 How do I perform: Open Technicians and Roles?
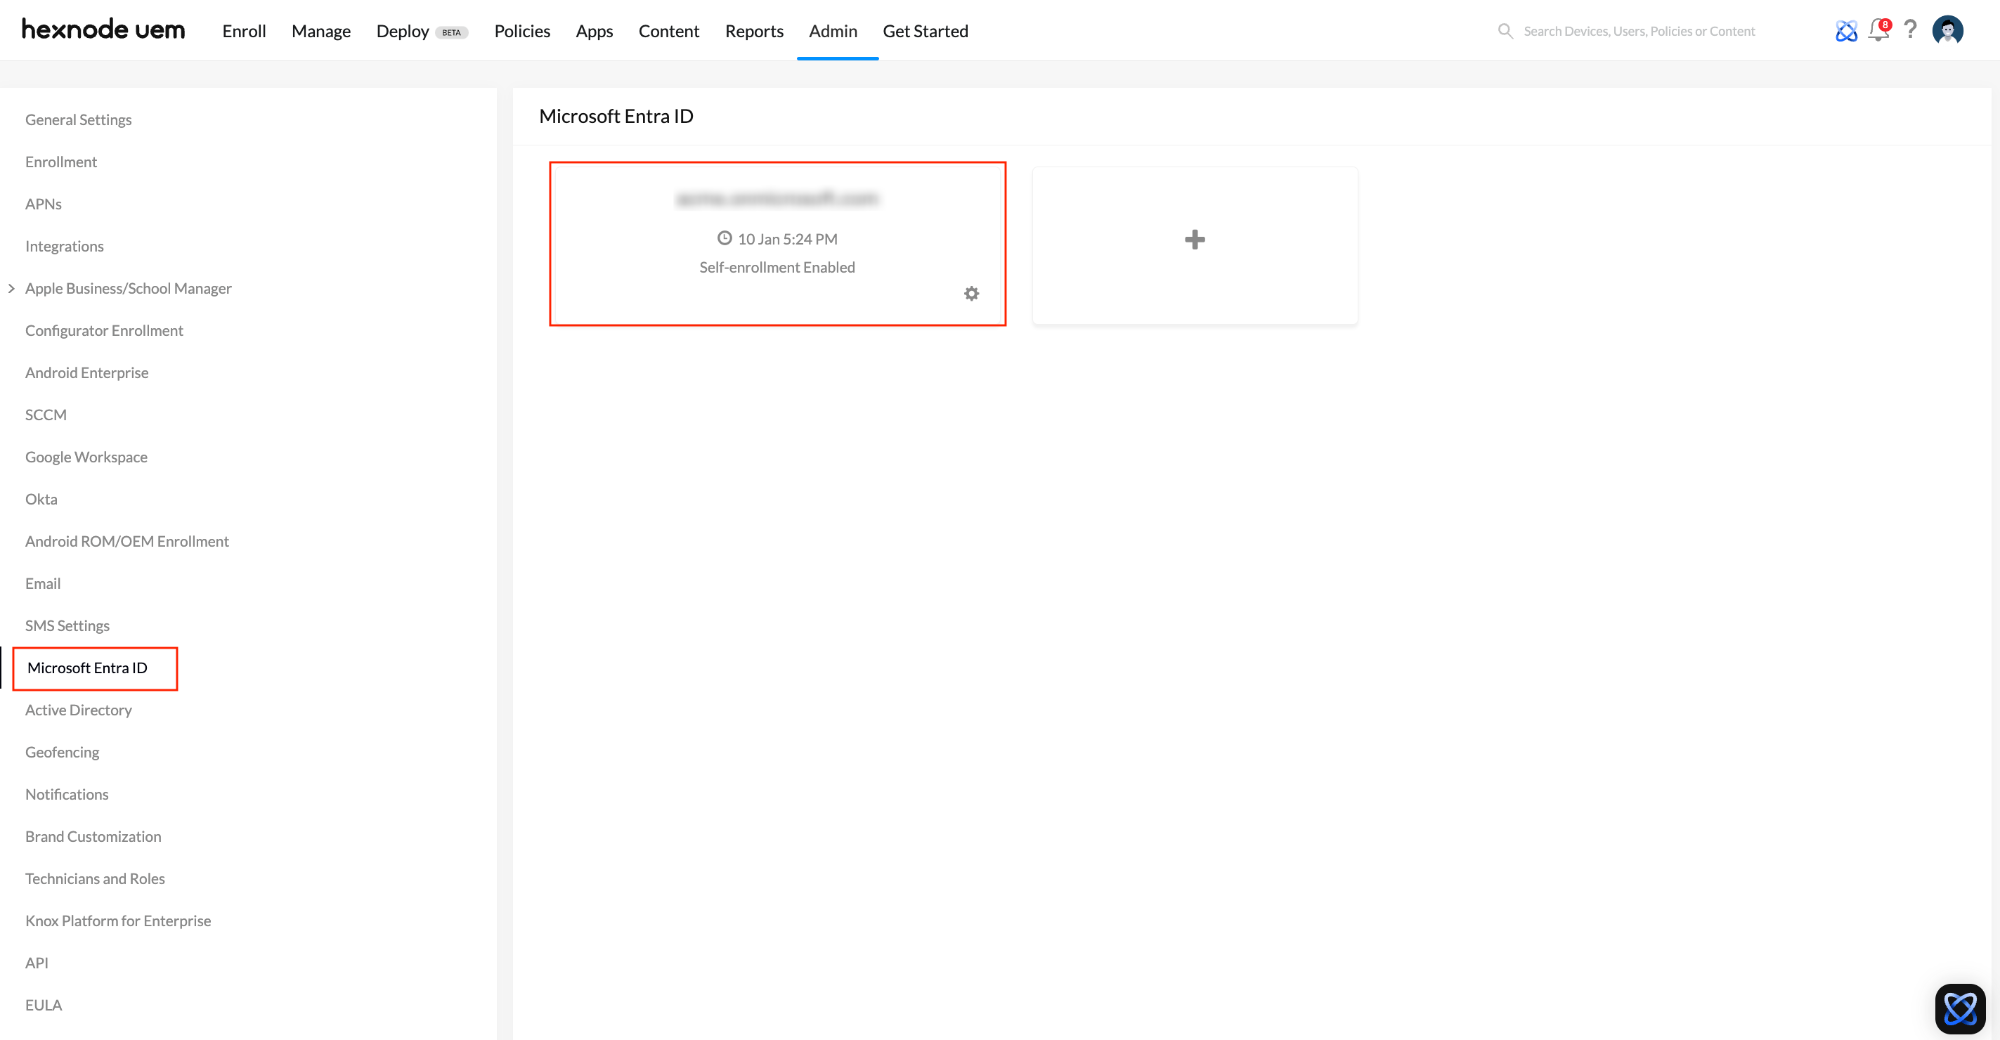click(95, 878)
